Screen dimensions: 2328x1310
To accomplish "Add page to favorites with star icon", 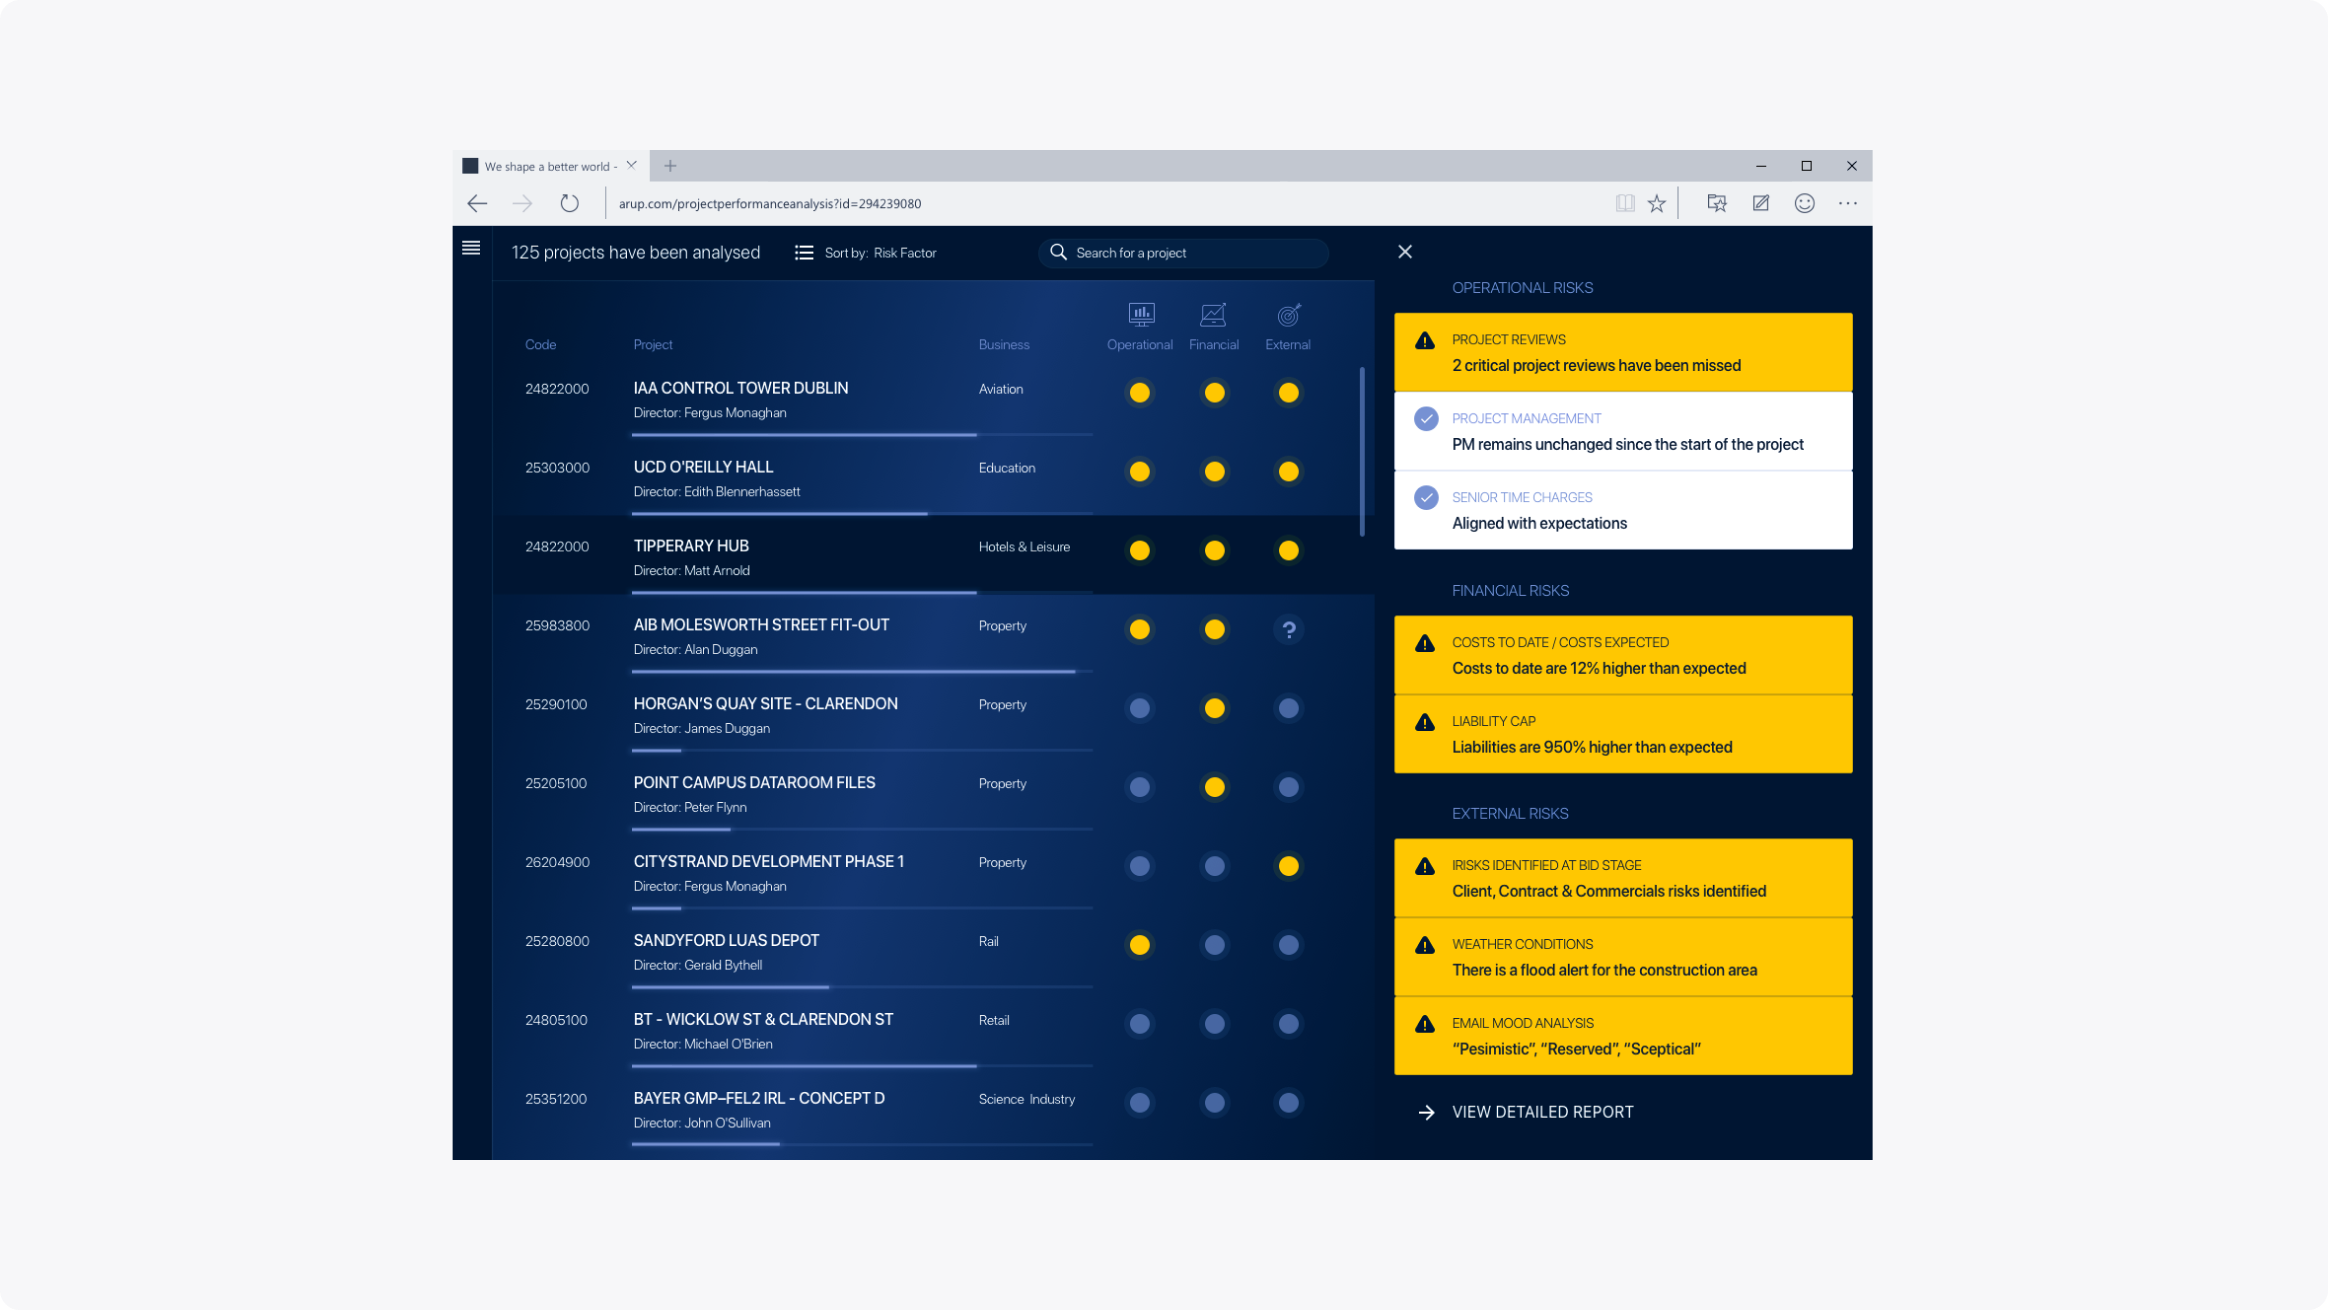I will coord(1657,203).
